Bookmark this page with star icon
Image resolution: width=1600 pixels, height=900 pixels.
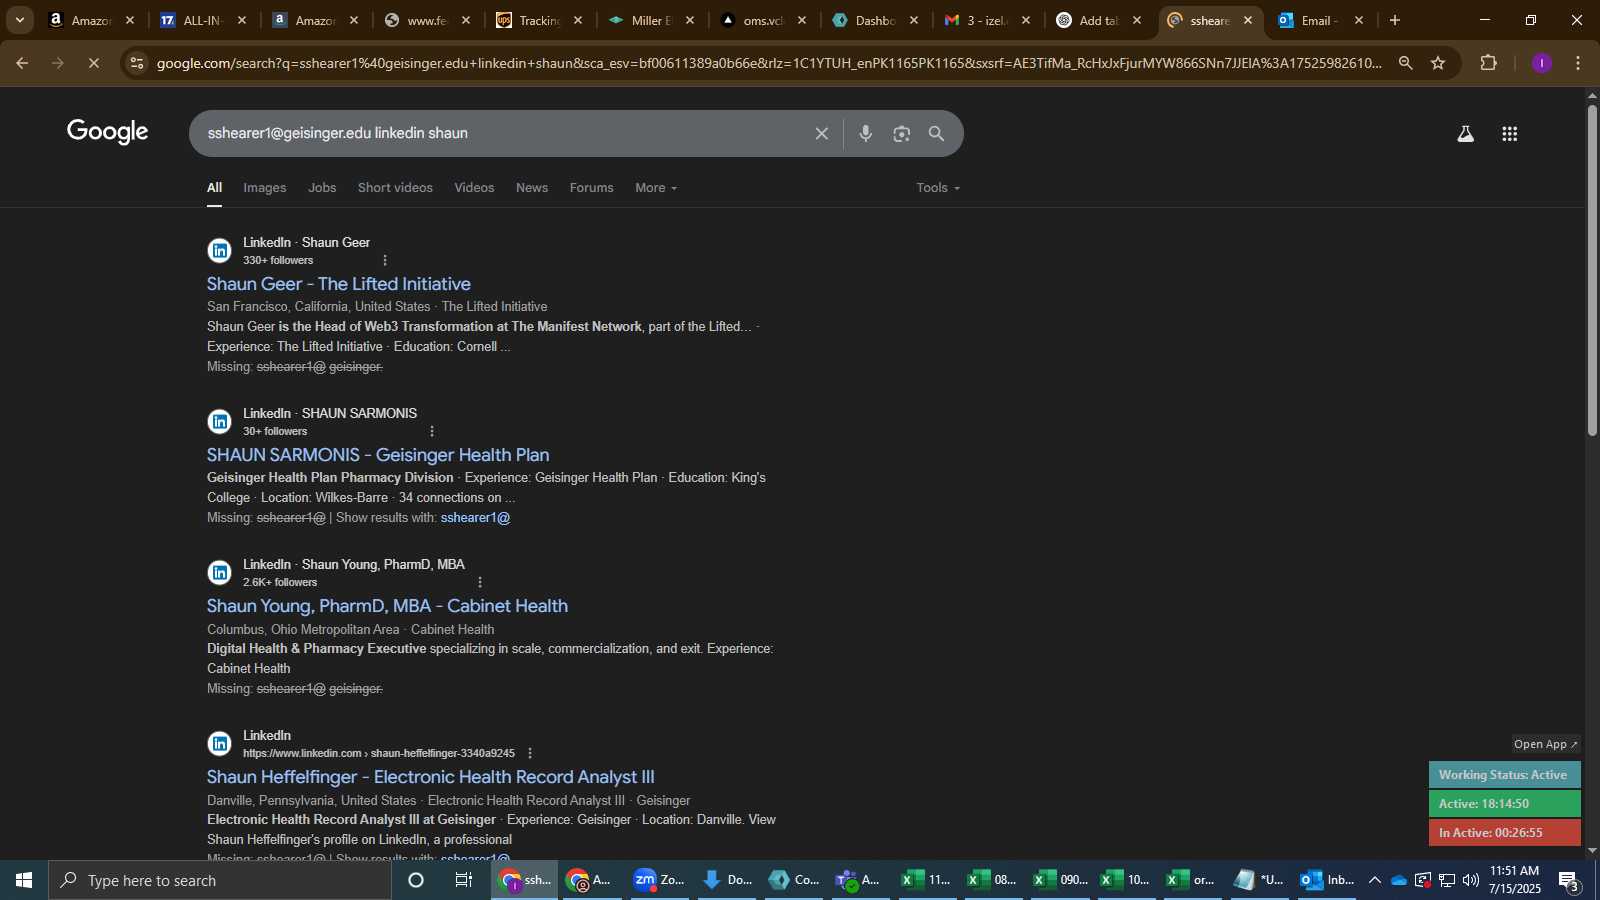click(1438, 63)
